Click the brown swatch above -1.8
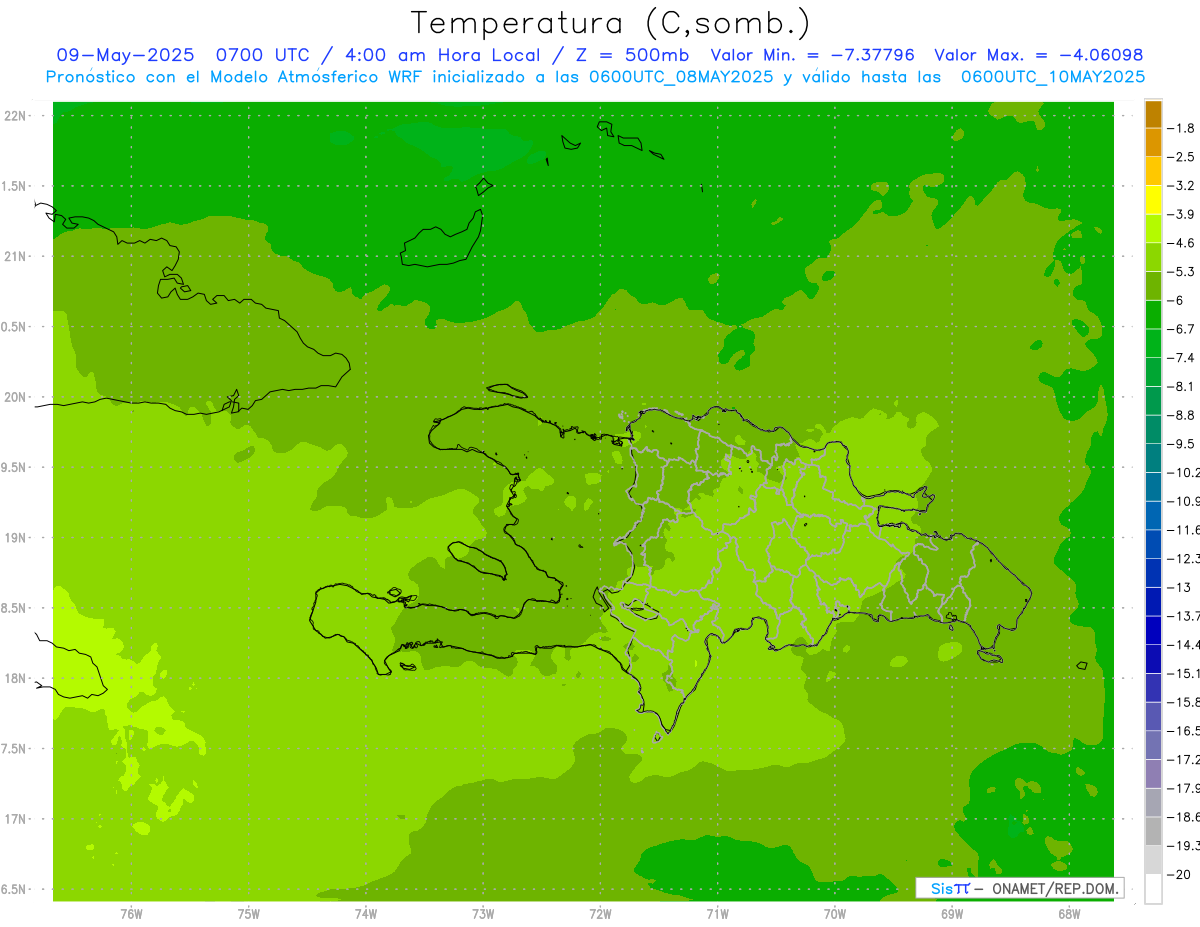Screen dimensions: 1200x927 pyautogui.click(x=1153, y=114)
